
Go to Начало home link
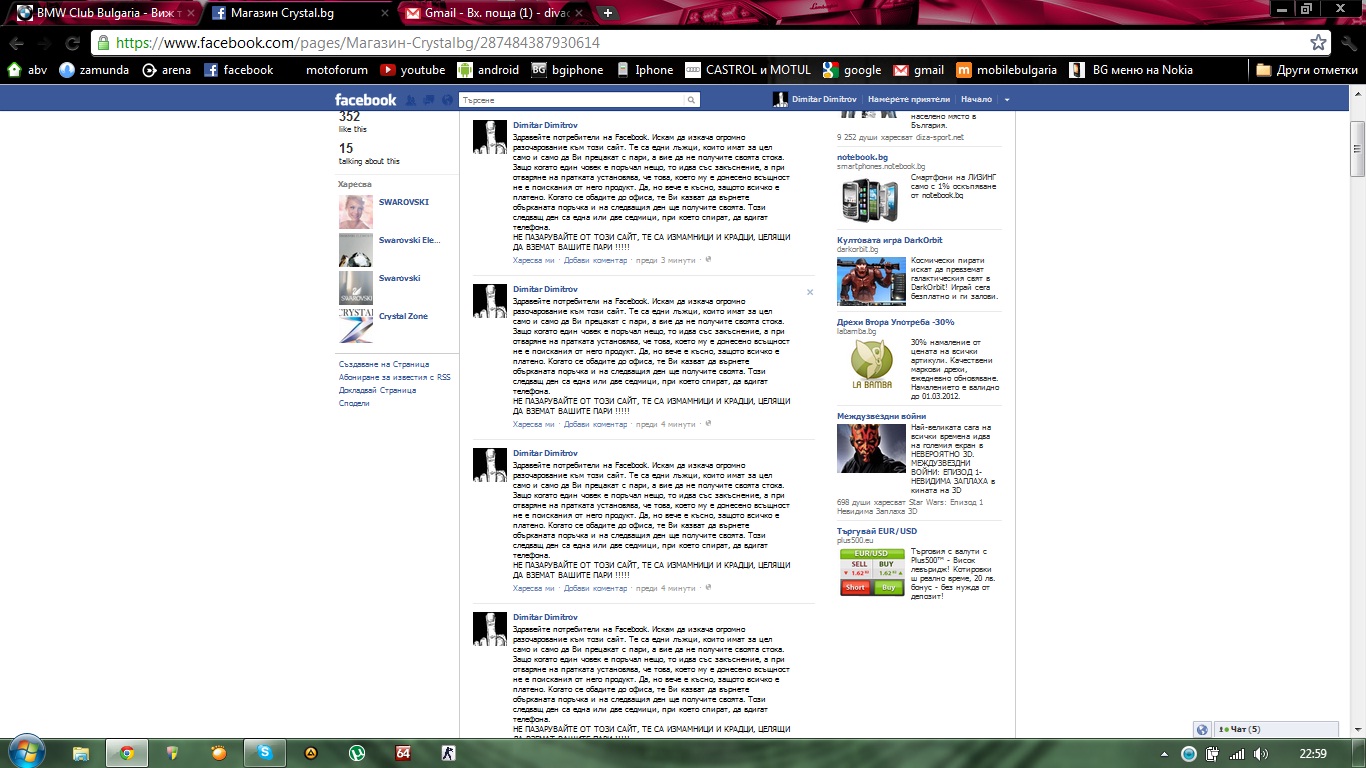pyautogui.click(x=976, y=100)
